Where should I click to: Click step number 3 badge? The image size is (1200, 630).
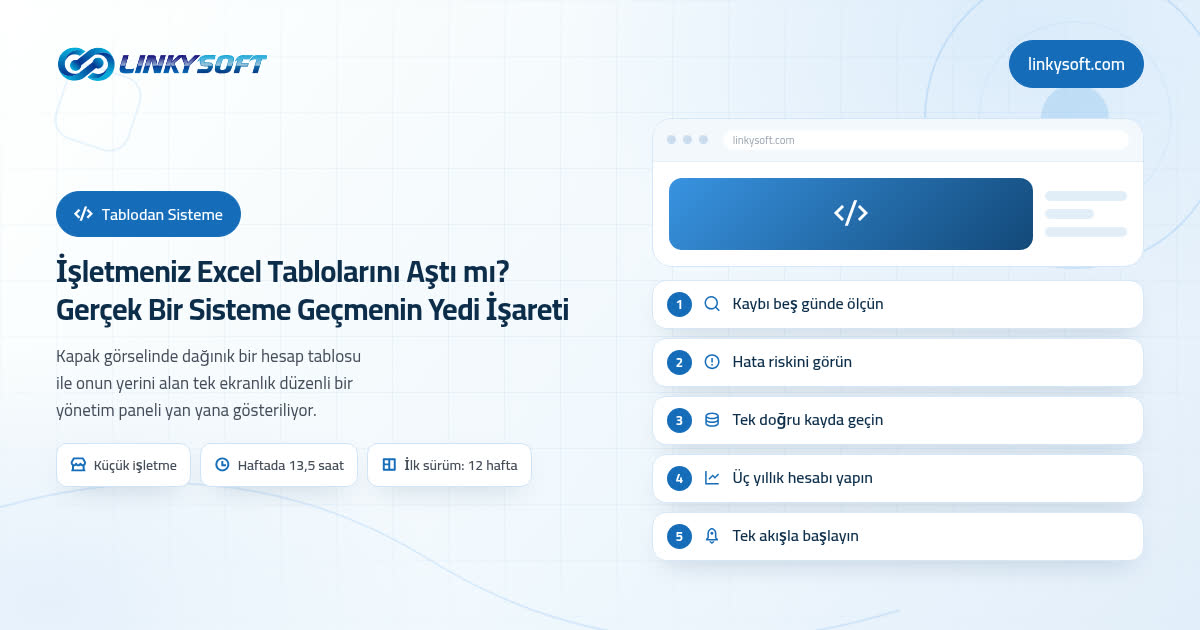(x=679, y=420)
